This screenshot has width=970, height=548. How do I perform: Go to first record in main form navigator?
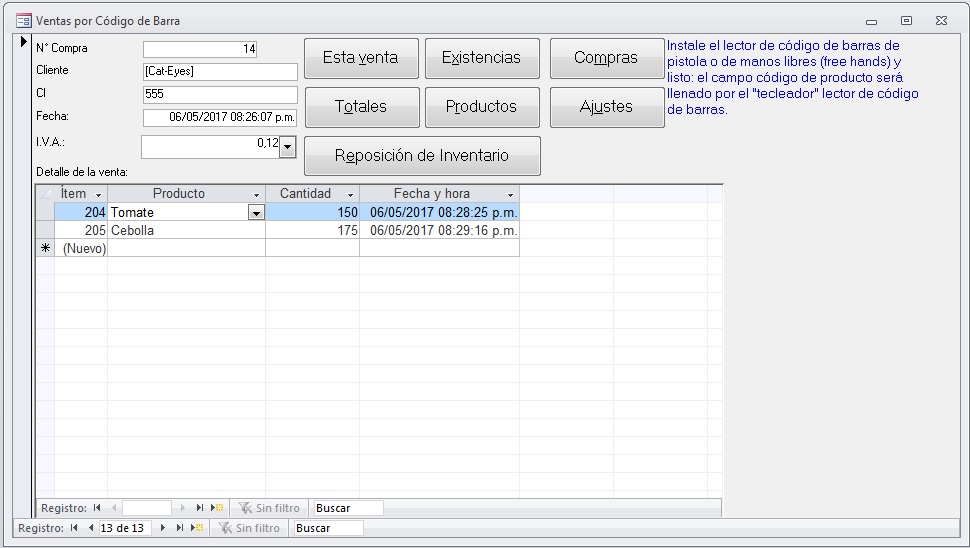coord(76,528)
